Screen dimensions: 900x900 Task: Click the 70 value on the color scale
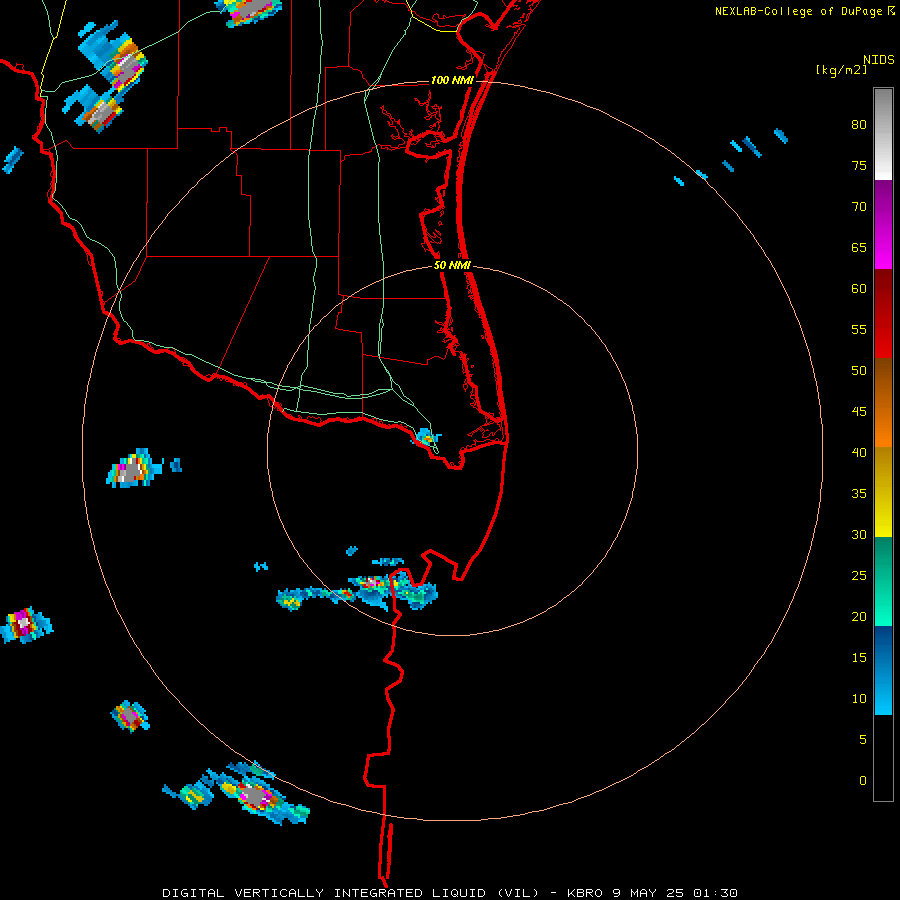coord(859,207)
